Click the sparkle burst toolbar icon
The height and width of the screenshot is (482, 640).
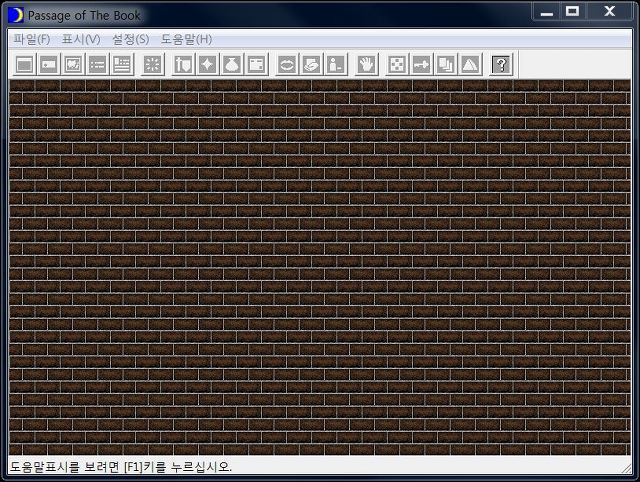tap(152, 64)
